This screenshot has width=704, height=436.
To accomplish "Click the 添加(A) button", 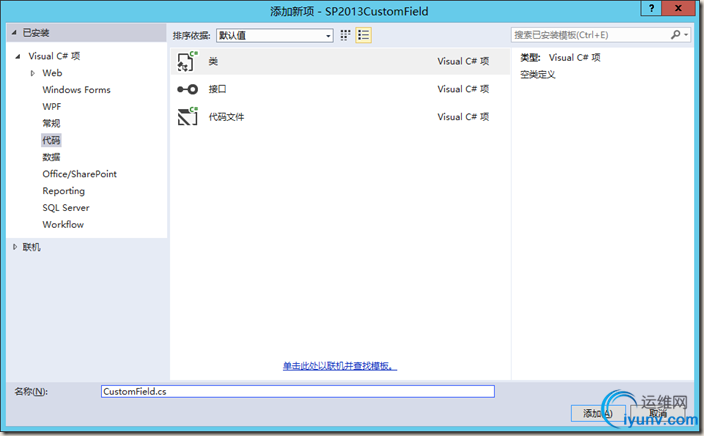I will [598, 413].
